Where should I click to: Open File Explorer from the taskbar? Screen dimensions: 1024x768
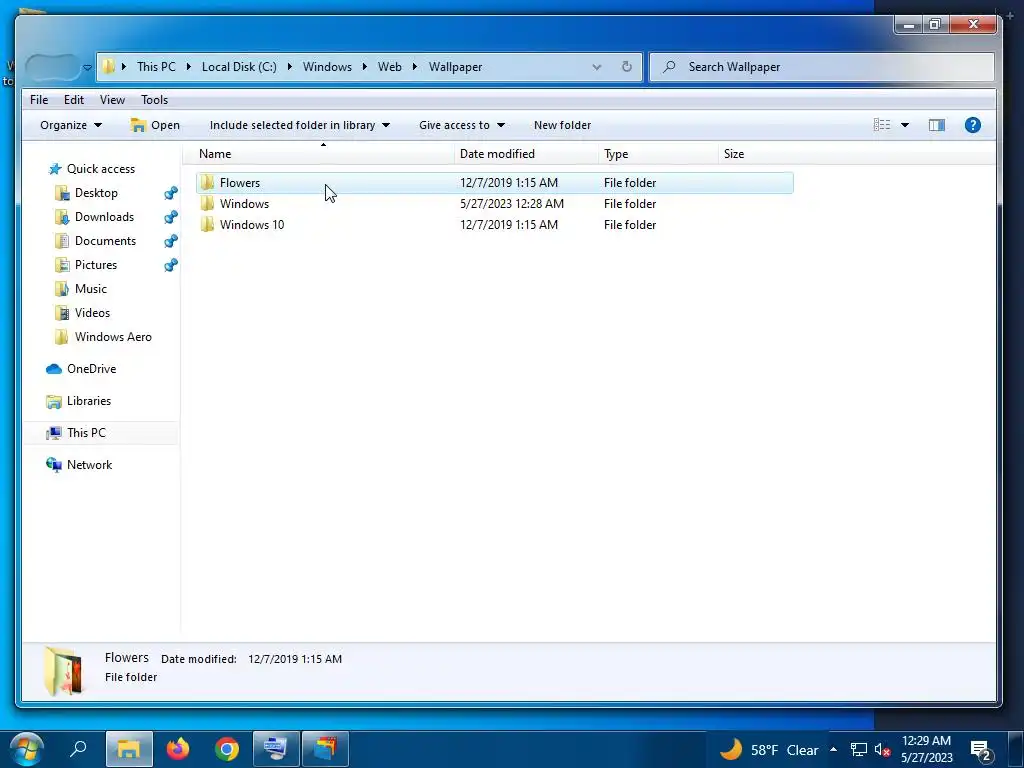[x=129, y=749]
